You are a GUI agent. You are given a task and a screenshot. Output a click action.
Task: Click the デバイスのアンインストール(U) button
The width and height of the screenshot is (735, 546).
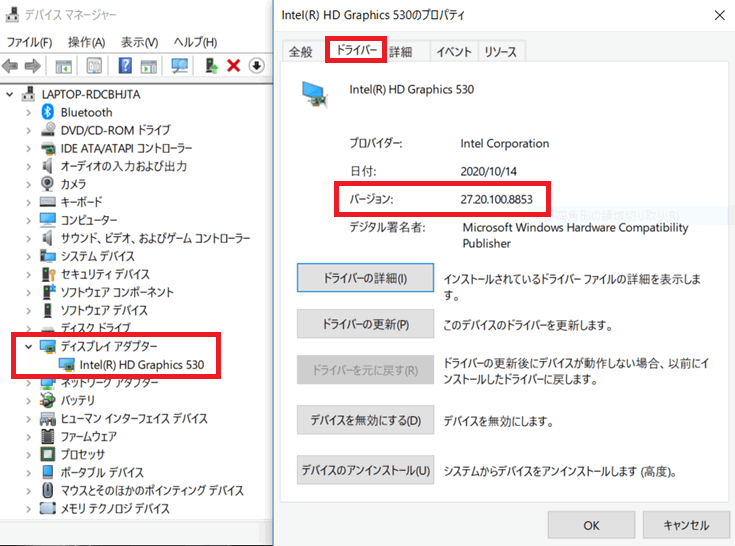click(365, 470)
